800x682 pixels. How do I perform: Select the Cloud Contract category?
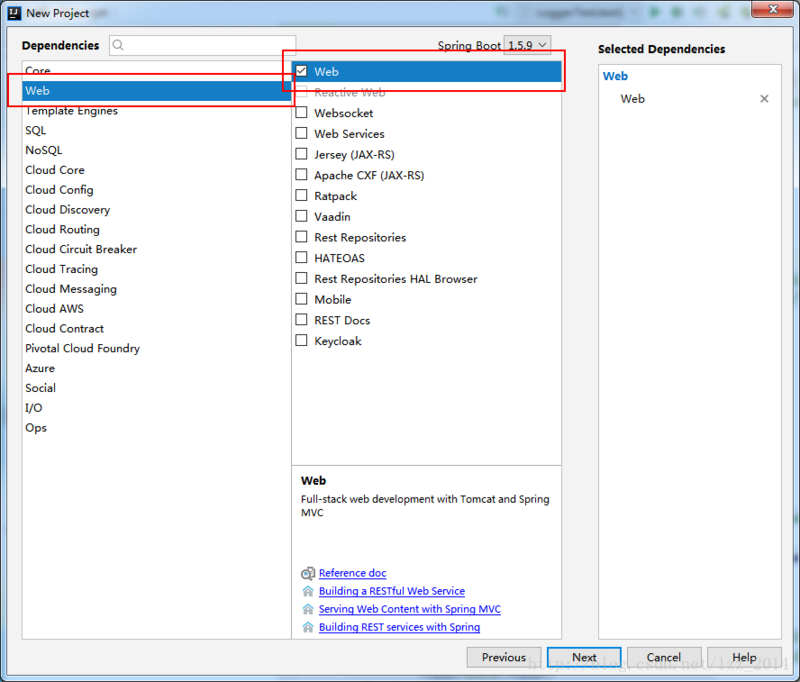click(156, 329)
